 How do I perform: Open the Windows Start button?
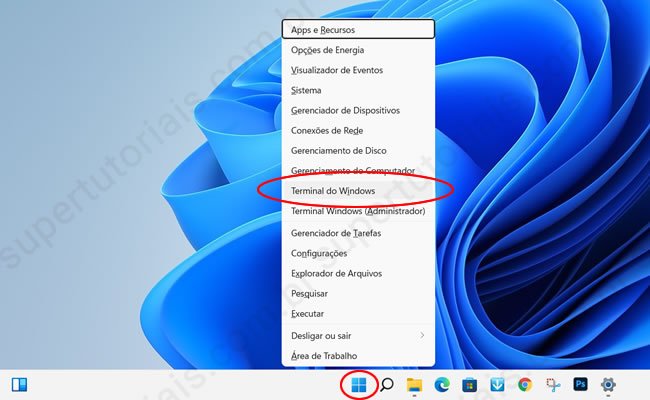click(359, 385)
